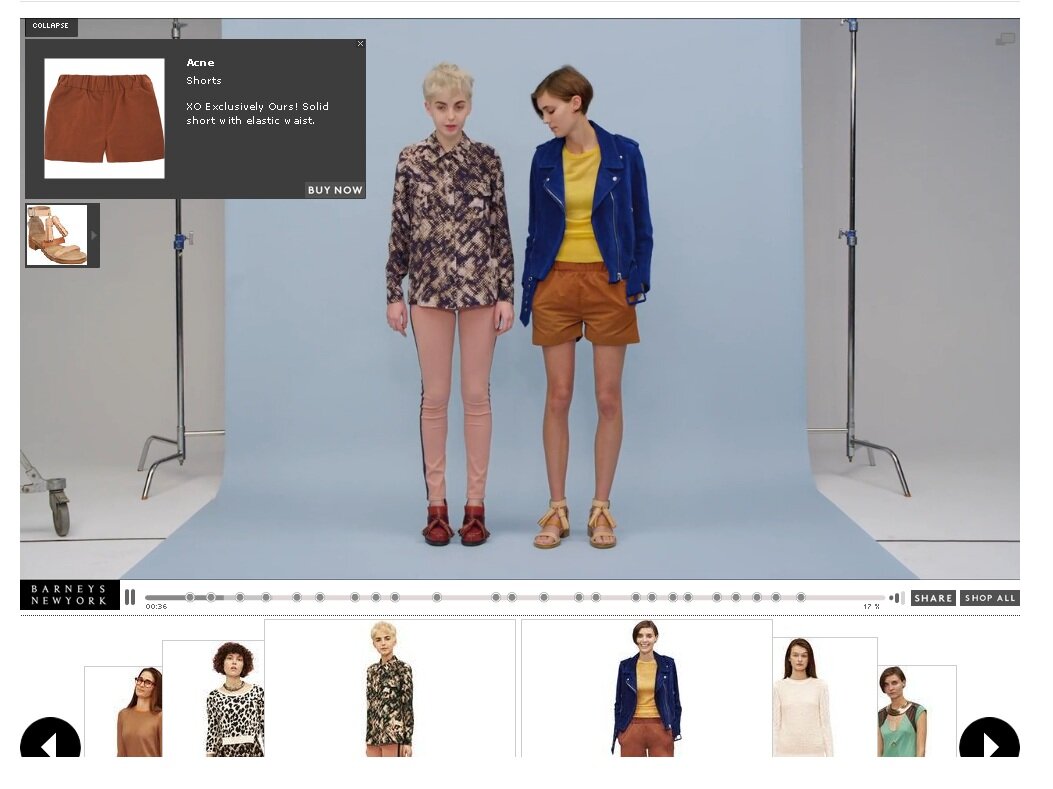This screenshot has width=1053, height=789.
Task: Select the previous-carousel arrow on the left
Action: coord(52,746)
